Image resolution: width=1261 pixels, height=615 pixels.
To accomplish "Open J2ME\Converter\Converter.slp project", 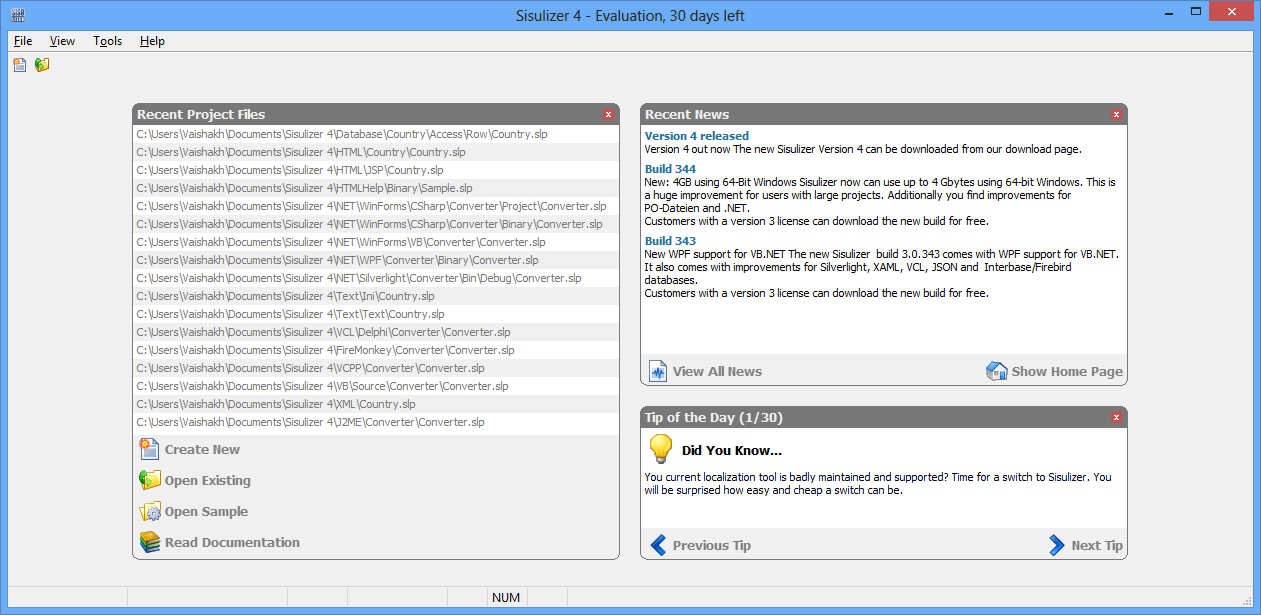I will tap(376, 422).
